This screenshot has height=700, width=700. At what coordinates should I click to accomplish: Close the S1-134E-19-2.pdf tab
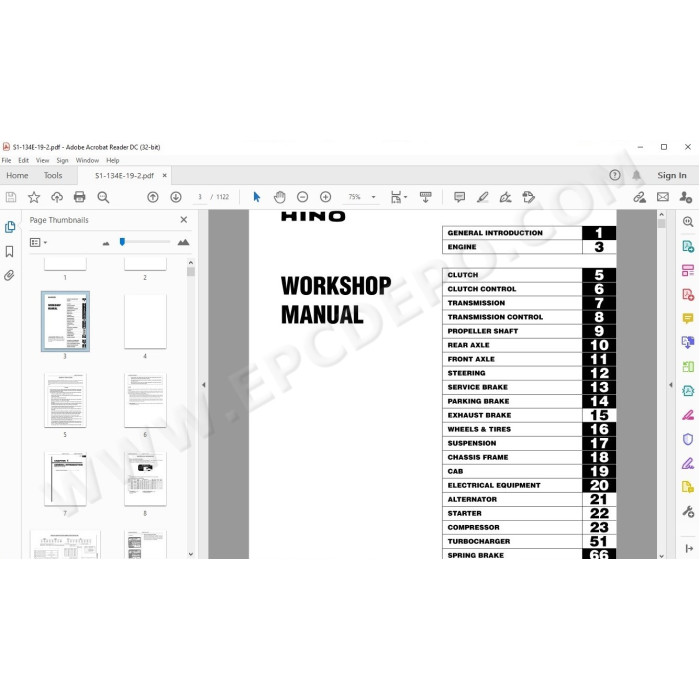tap(165, 175)
